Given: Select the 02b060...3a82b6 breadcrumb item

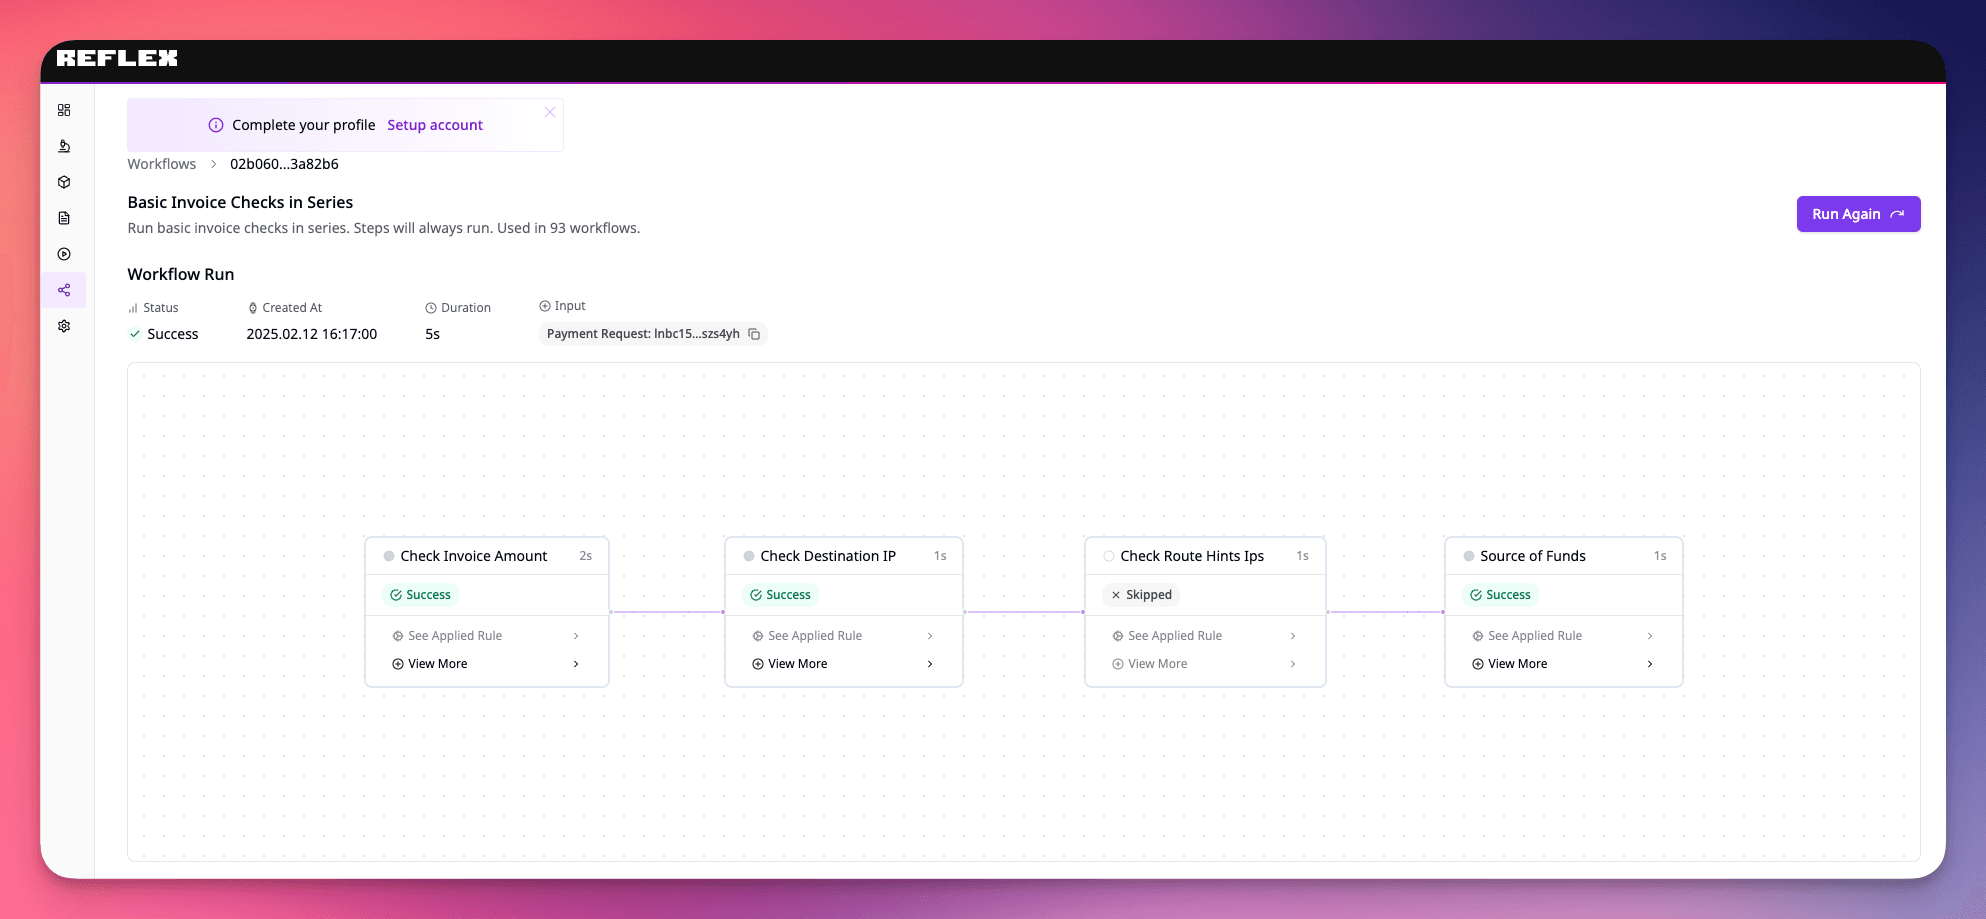Looking at the screenshot, I should 284,163.
